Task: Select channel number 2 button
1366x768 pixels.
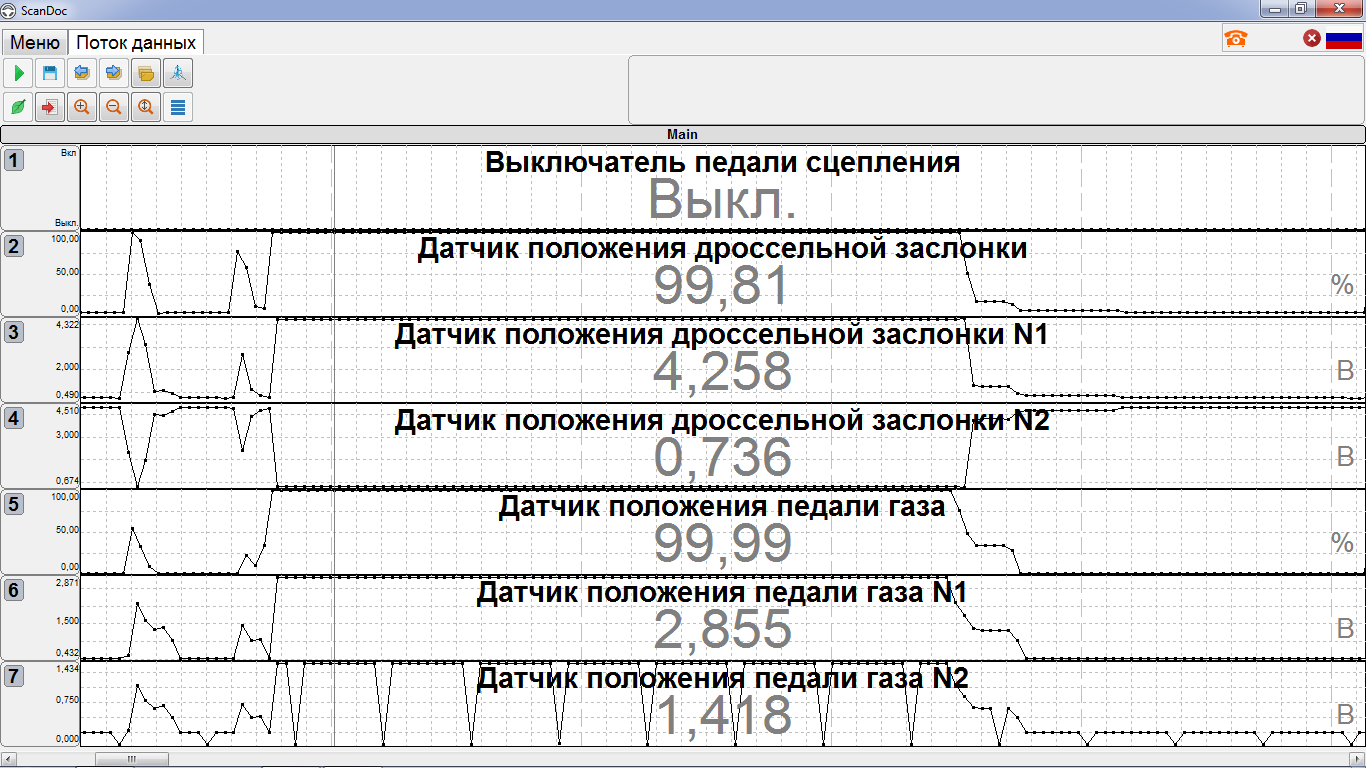Action: click(x=14, y=245)
